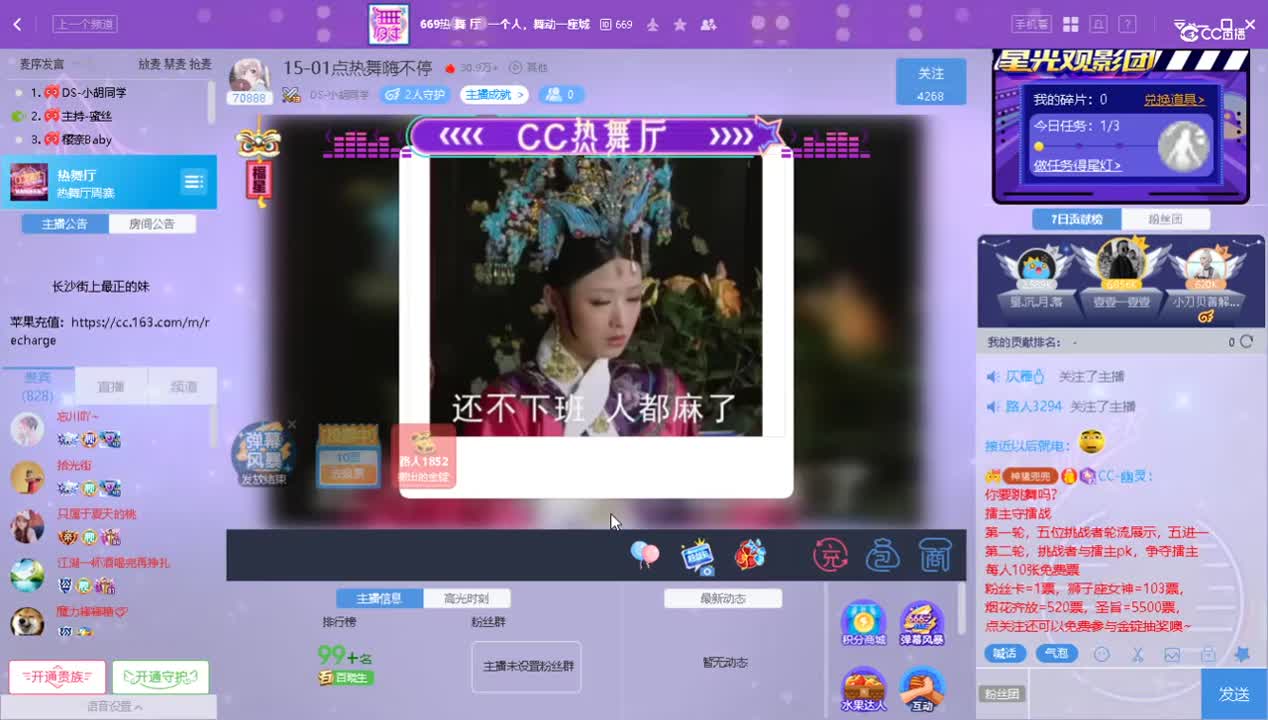This screenshot has width=1268, height=720.
Task: Click the camera screenshot gift icon
Action: pos(697,556)
